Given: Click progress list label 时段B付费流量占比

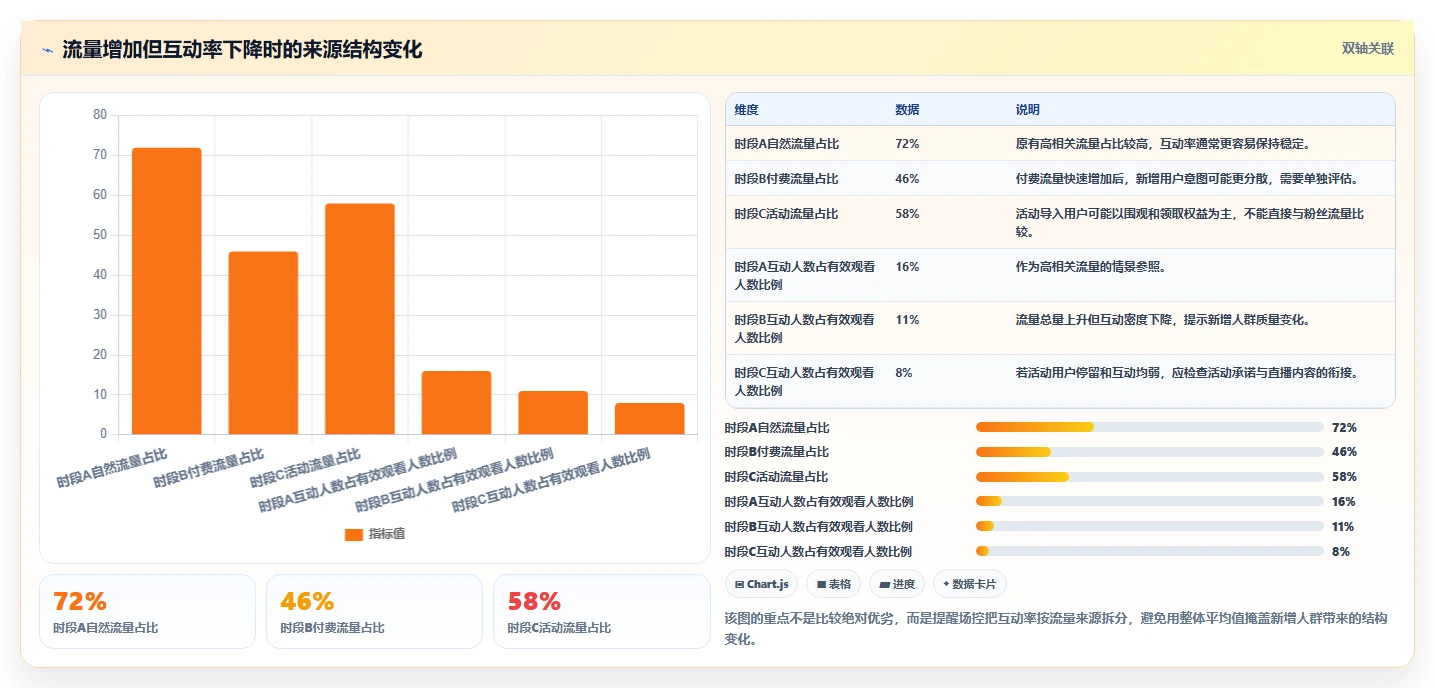Looking at the screenshot, I should pos(777,452).
